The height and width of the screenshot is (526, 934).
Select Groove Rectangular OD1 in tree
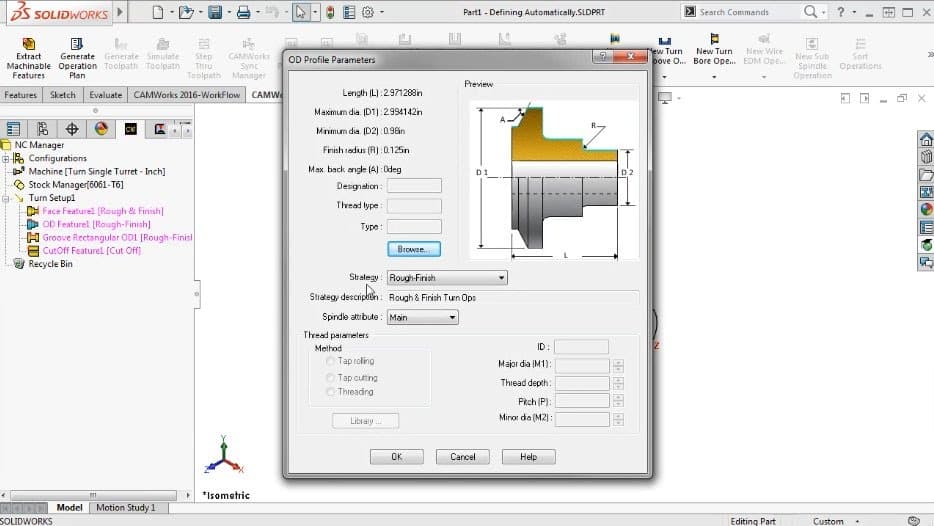(117, 237)
